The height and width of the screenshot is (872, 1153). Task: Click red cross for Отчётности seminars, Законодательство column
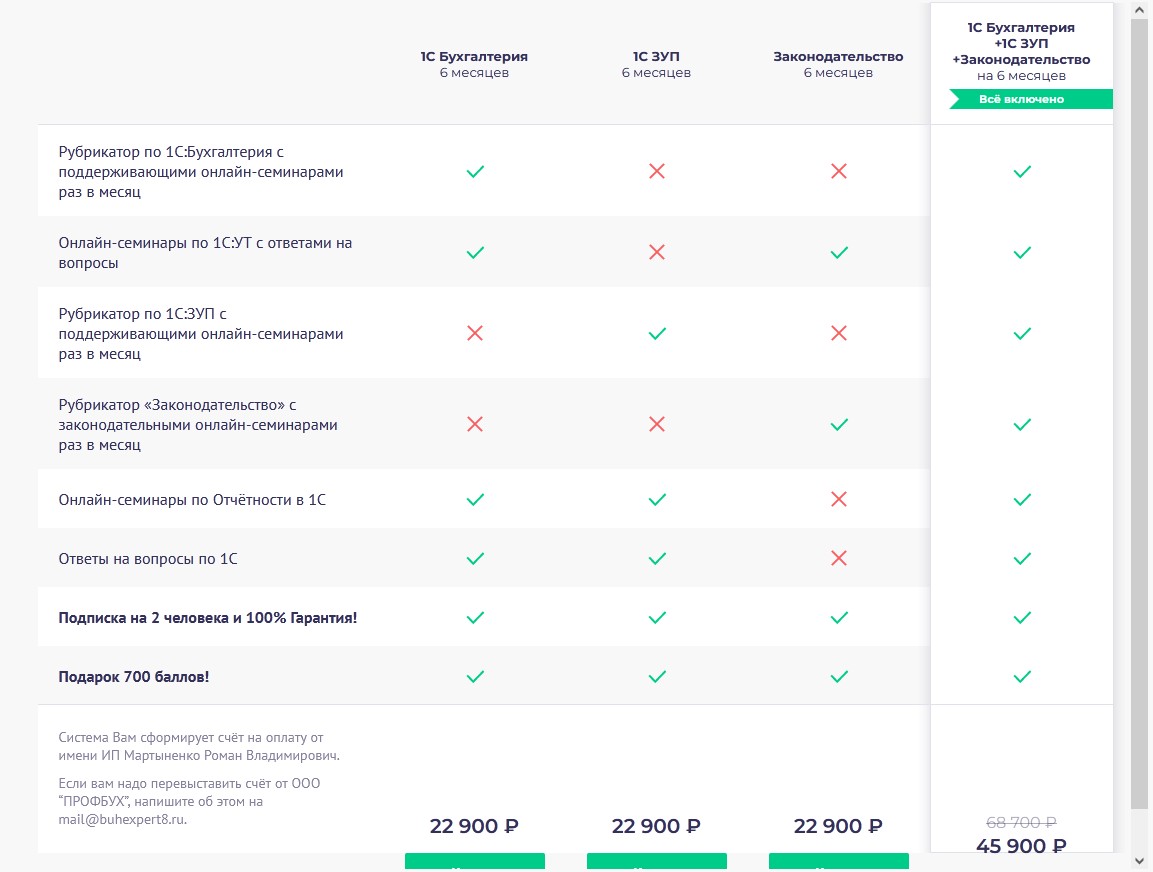(839, 499)
